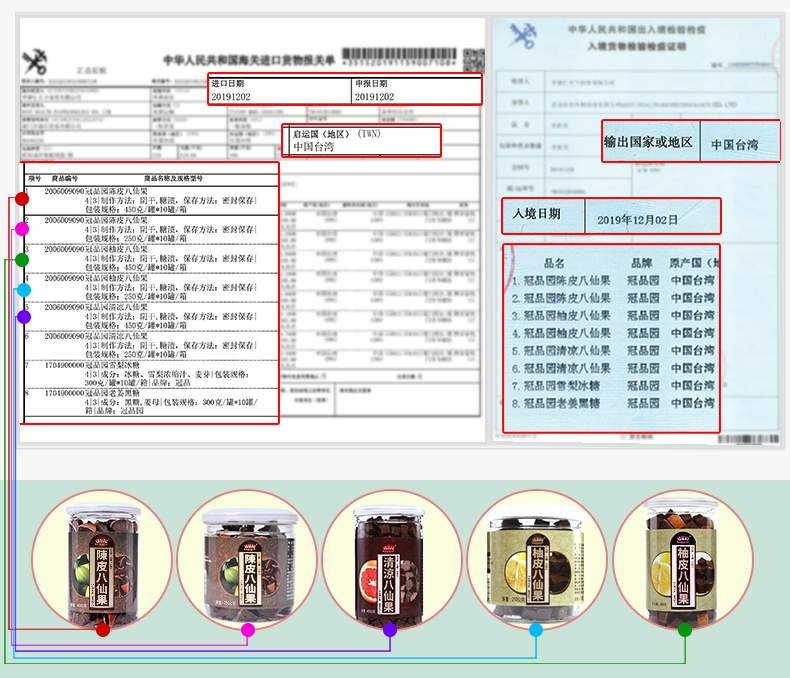
Task: Click the 入境日期 label box
Action: tap(540, 215)
